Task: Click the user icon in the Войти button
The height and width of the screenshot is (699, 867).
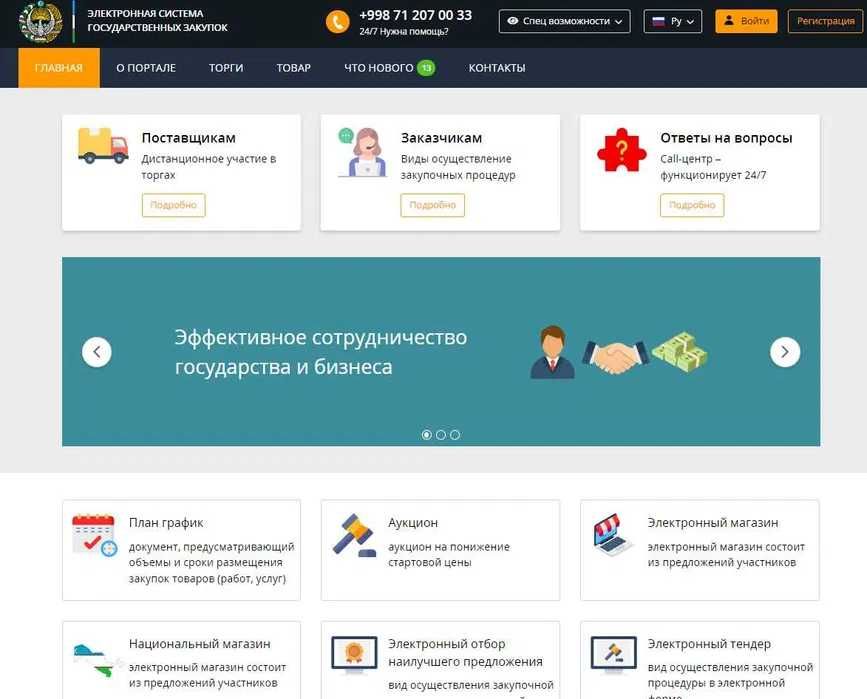Action: click(729, 21)
